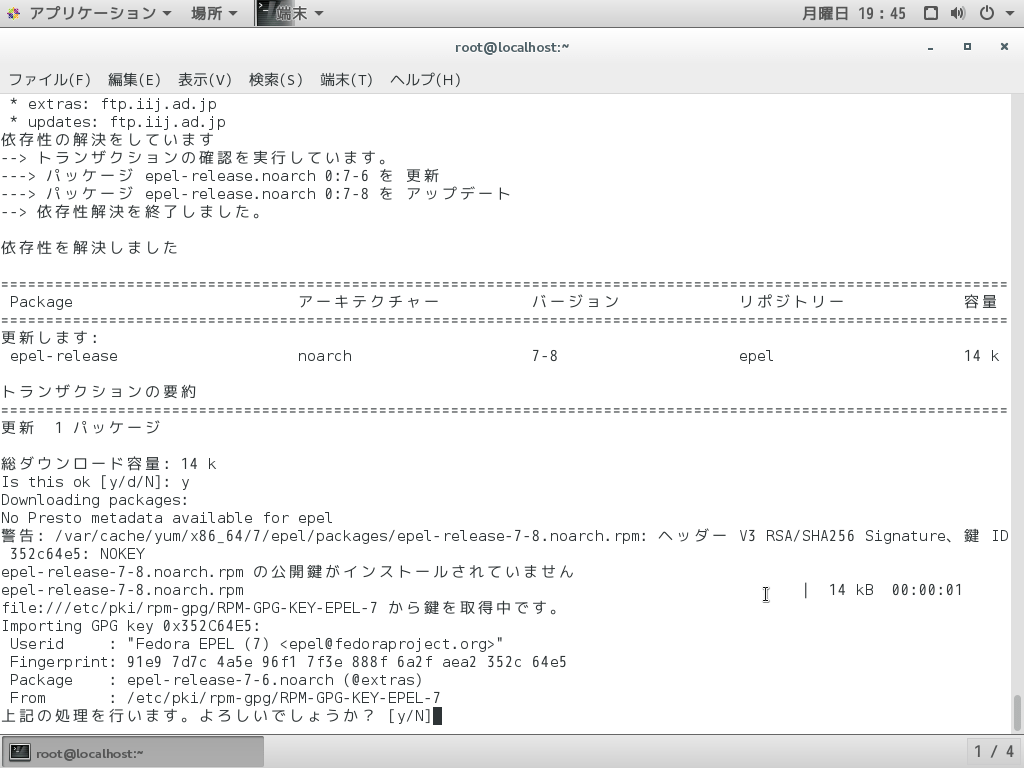
Task: Click the Userid line with Fedora EPEL (7)
Action: tap(257, 644)
